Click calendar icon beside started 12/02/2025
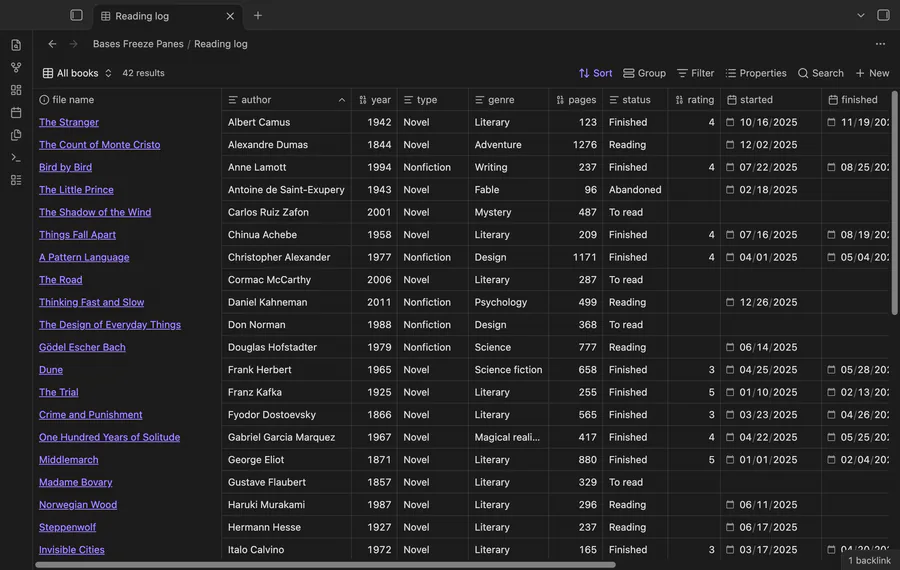The image size is (900, 570). pyautogui.click(x=730, y=145)
